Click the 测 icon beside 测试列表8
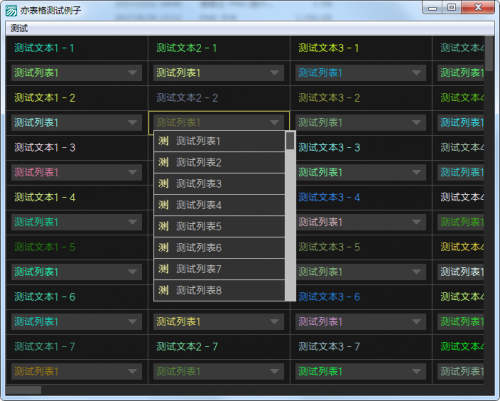The height and width of the screenshot is (401, 500). 163,290
